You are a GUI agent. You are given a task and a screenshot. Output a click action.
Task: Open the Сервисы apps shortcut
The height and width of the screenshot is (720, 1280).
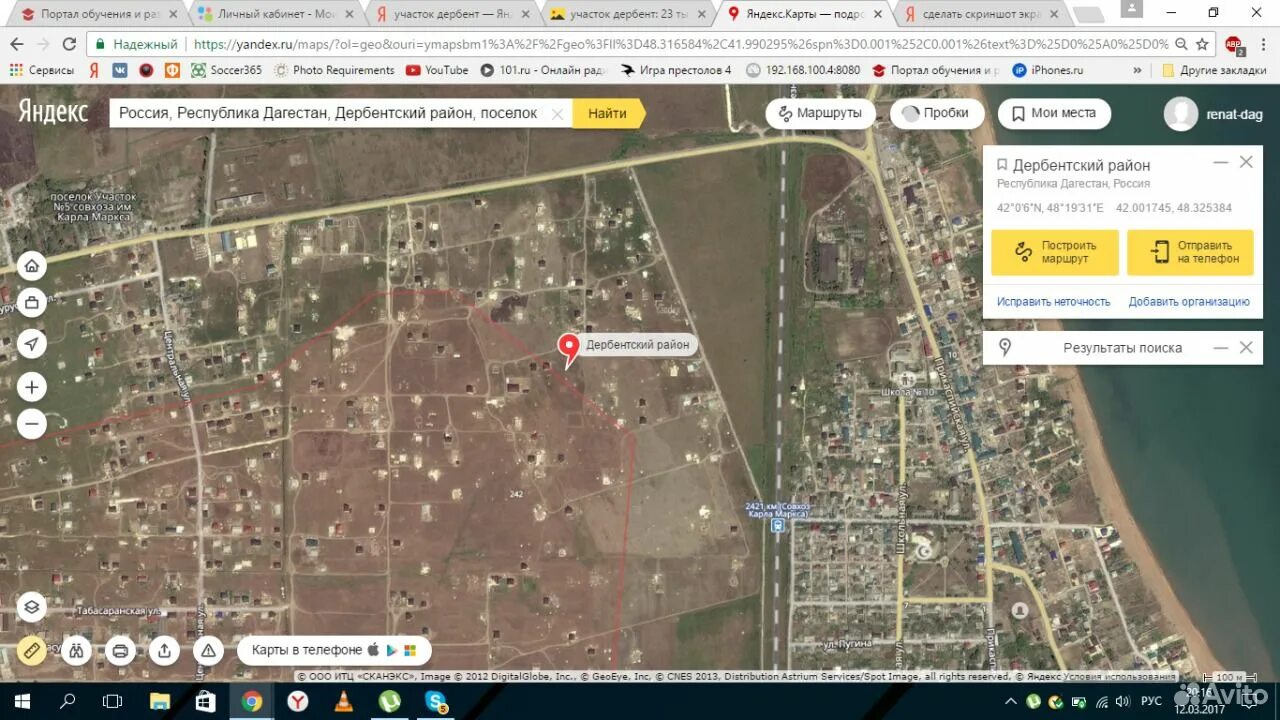coord(41,70)
